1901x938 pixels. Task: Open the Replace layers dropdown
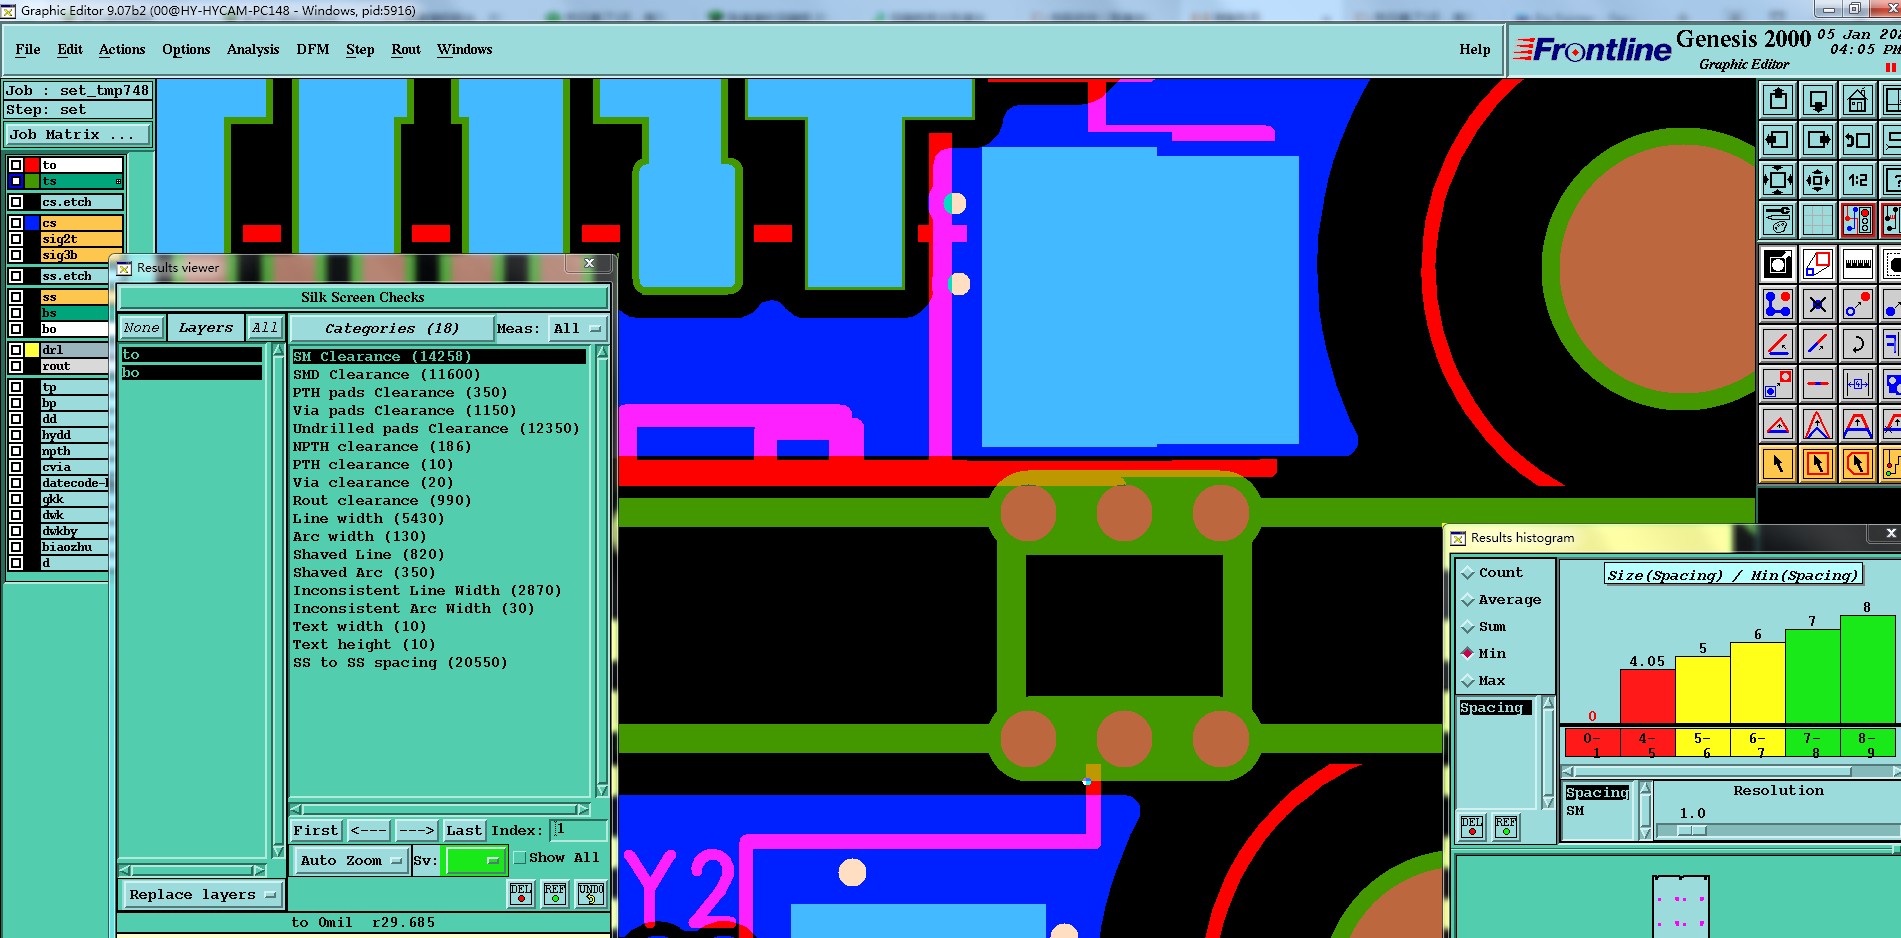click(202, 895)
